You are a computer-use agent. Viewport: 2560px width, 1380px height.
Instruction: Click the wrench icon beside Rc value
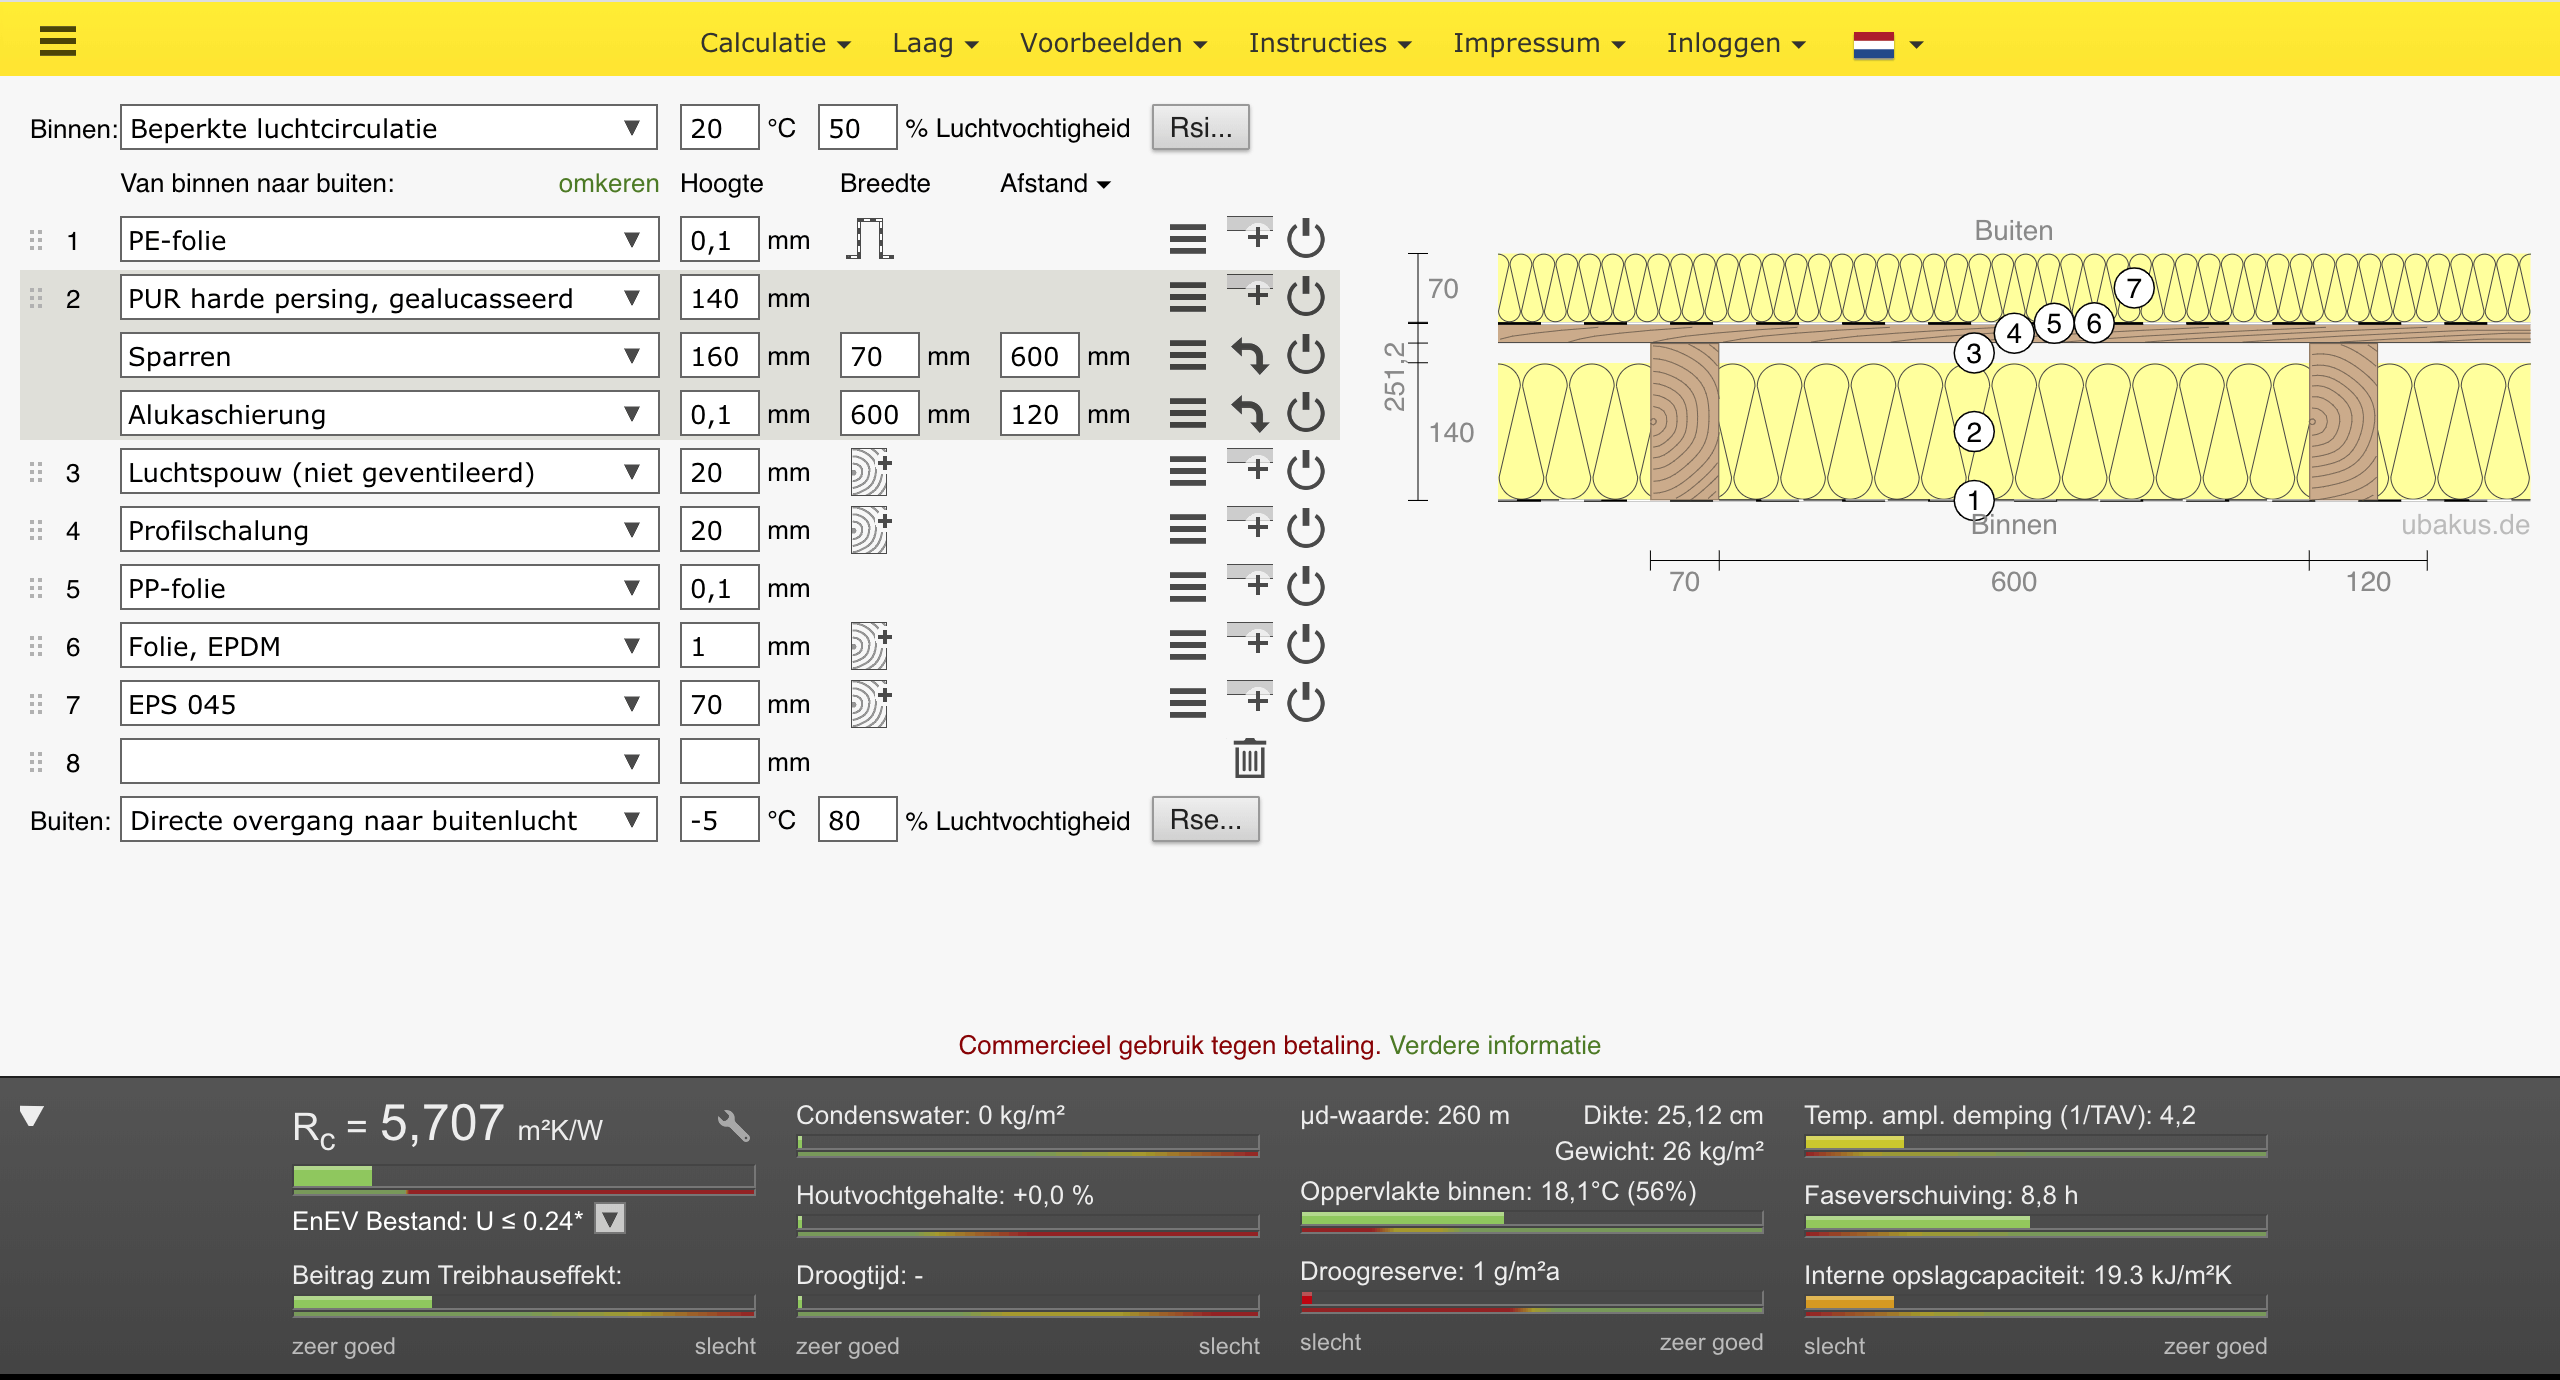733,1126
